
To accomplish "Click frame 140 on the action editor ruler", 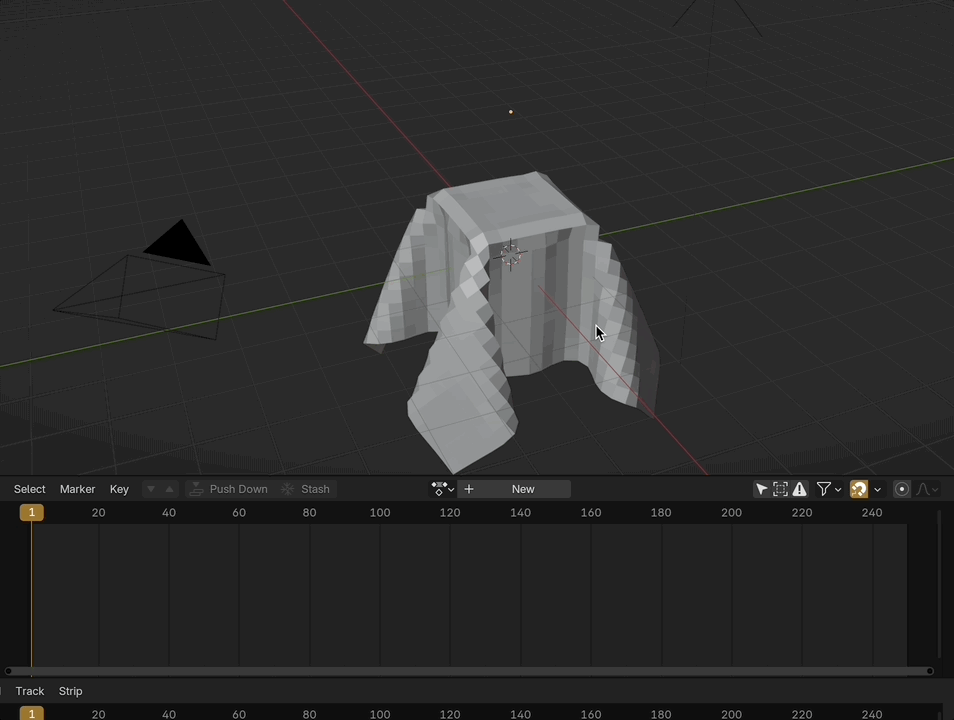I will point(520,512).
